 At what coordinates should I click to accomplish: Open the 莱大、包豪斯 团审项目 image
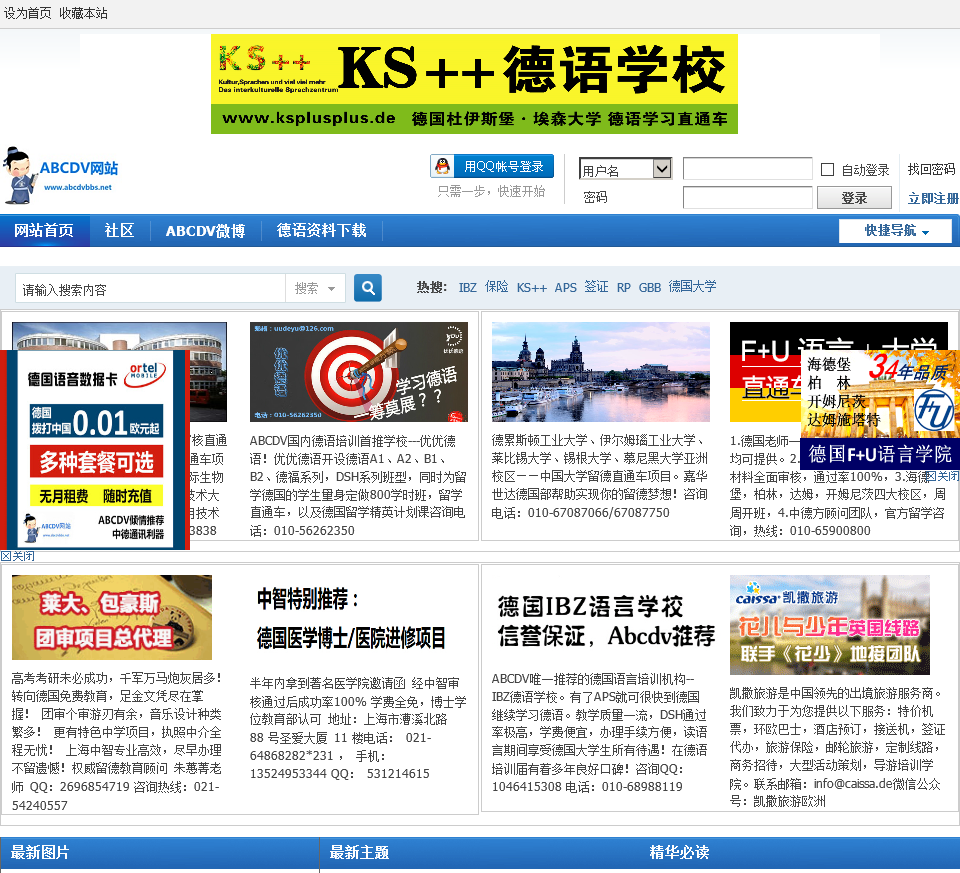point(111,617)
